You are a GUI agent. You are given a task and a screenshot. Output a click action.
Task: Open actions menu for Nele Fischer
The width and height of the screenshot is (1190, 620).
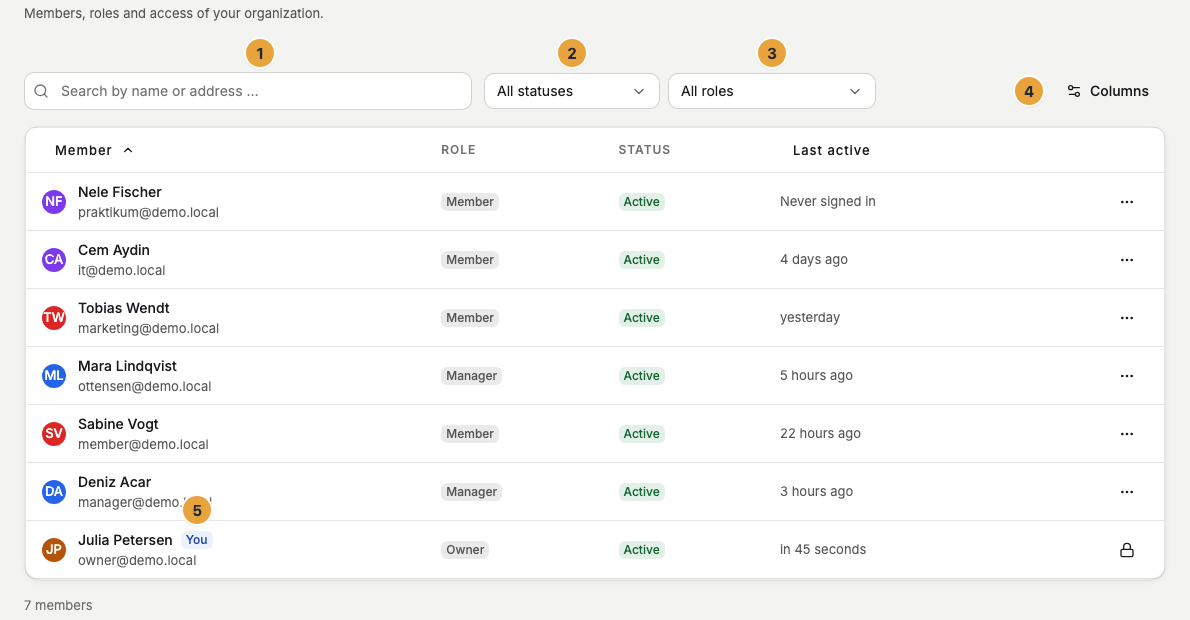(x=1126, y=202)
